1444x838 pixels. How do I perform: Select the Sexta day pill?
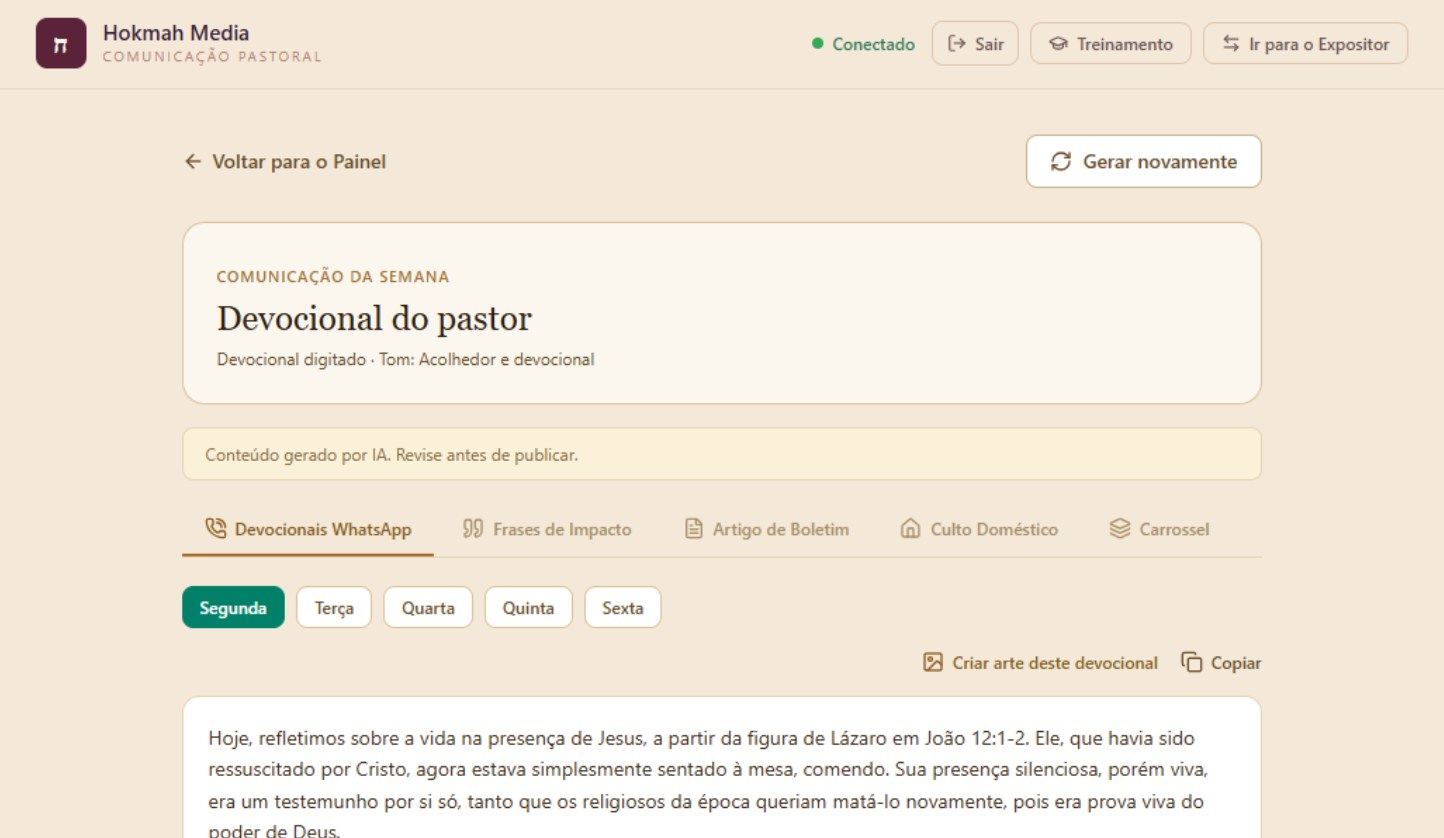pos(623,607)
